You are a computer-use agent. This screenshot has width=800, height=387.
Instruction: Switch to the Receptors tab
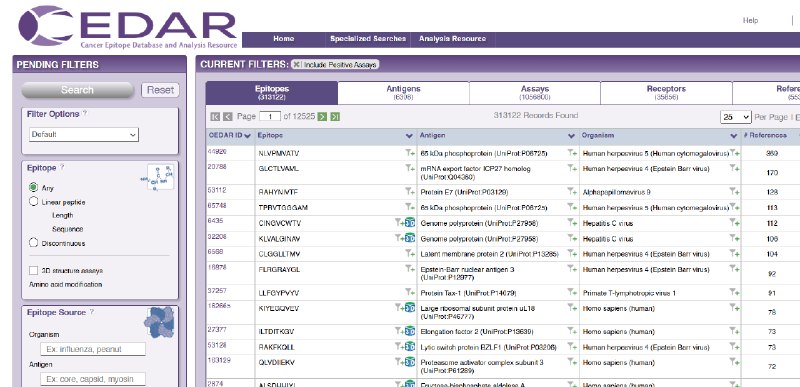click(x=666, y=92)
